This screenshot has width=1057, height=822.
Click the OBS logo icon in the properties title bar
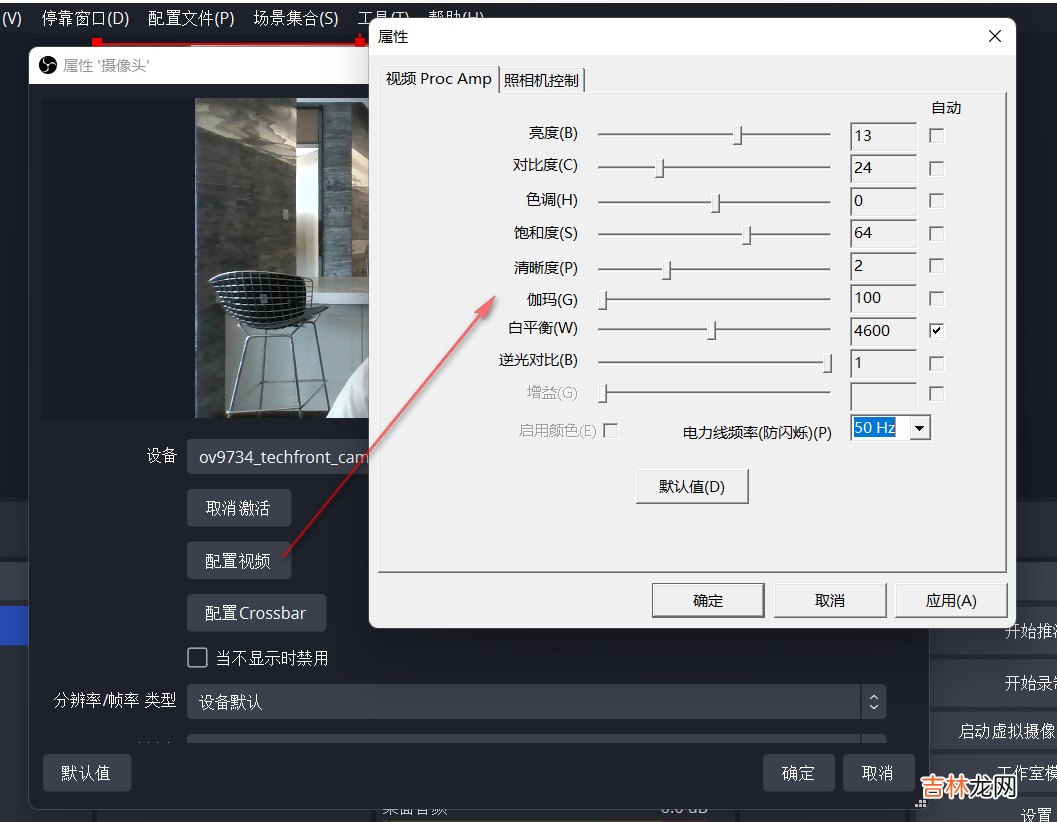47,65
